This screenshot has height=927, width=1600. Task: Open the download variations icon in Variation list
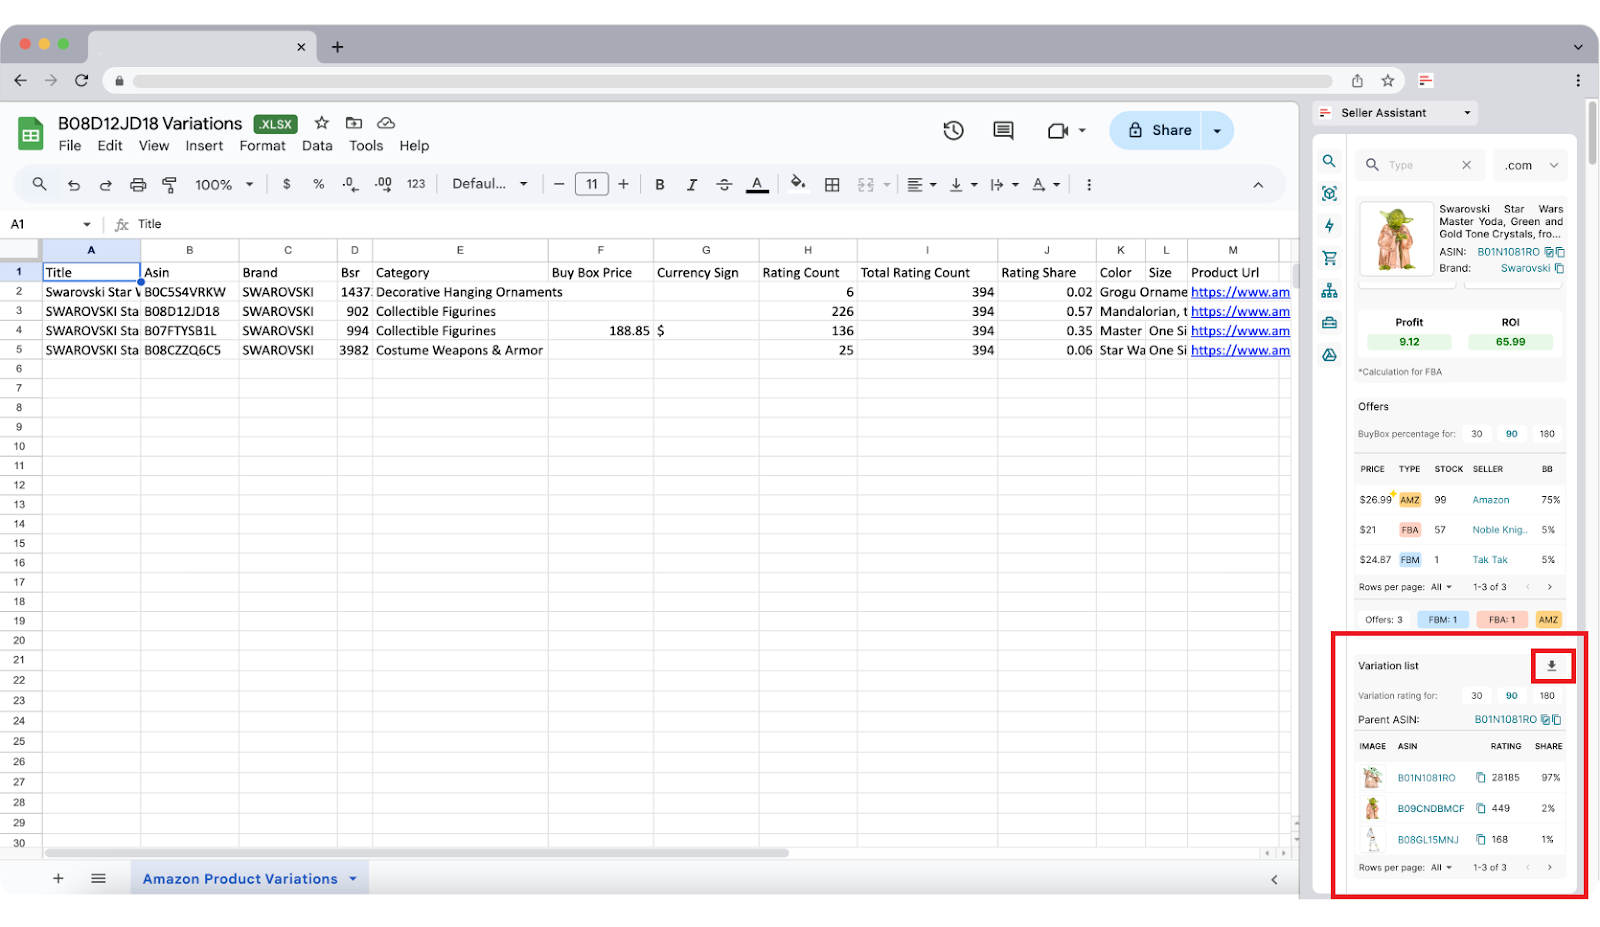click(1551, 665)
